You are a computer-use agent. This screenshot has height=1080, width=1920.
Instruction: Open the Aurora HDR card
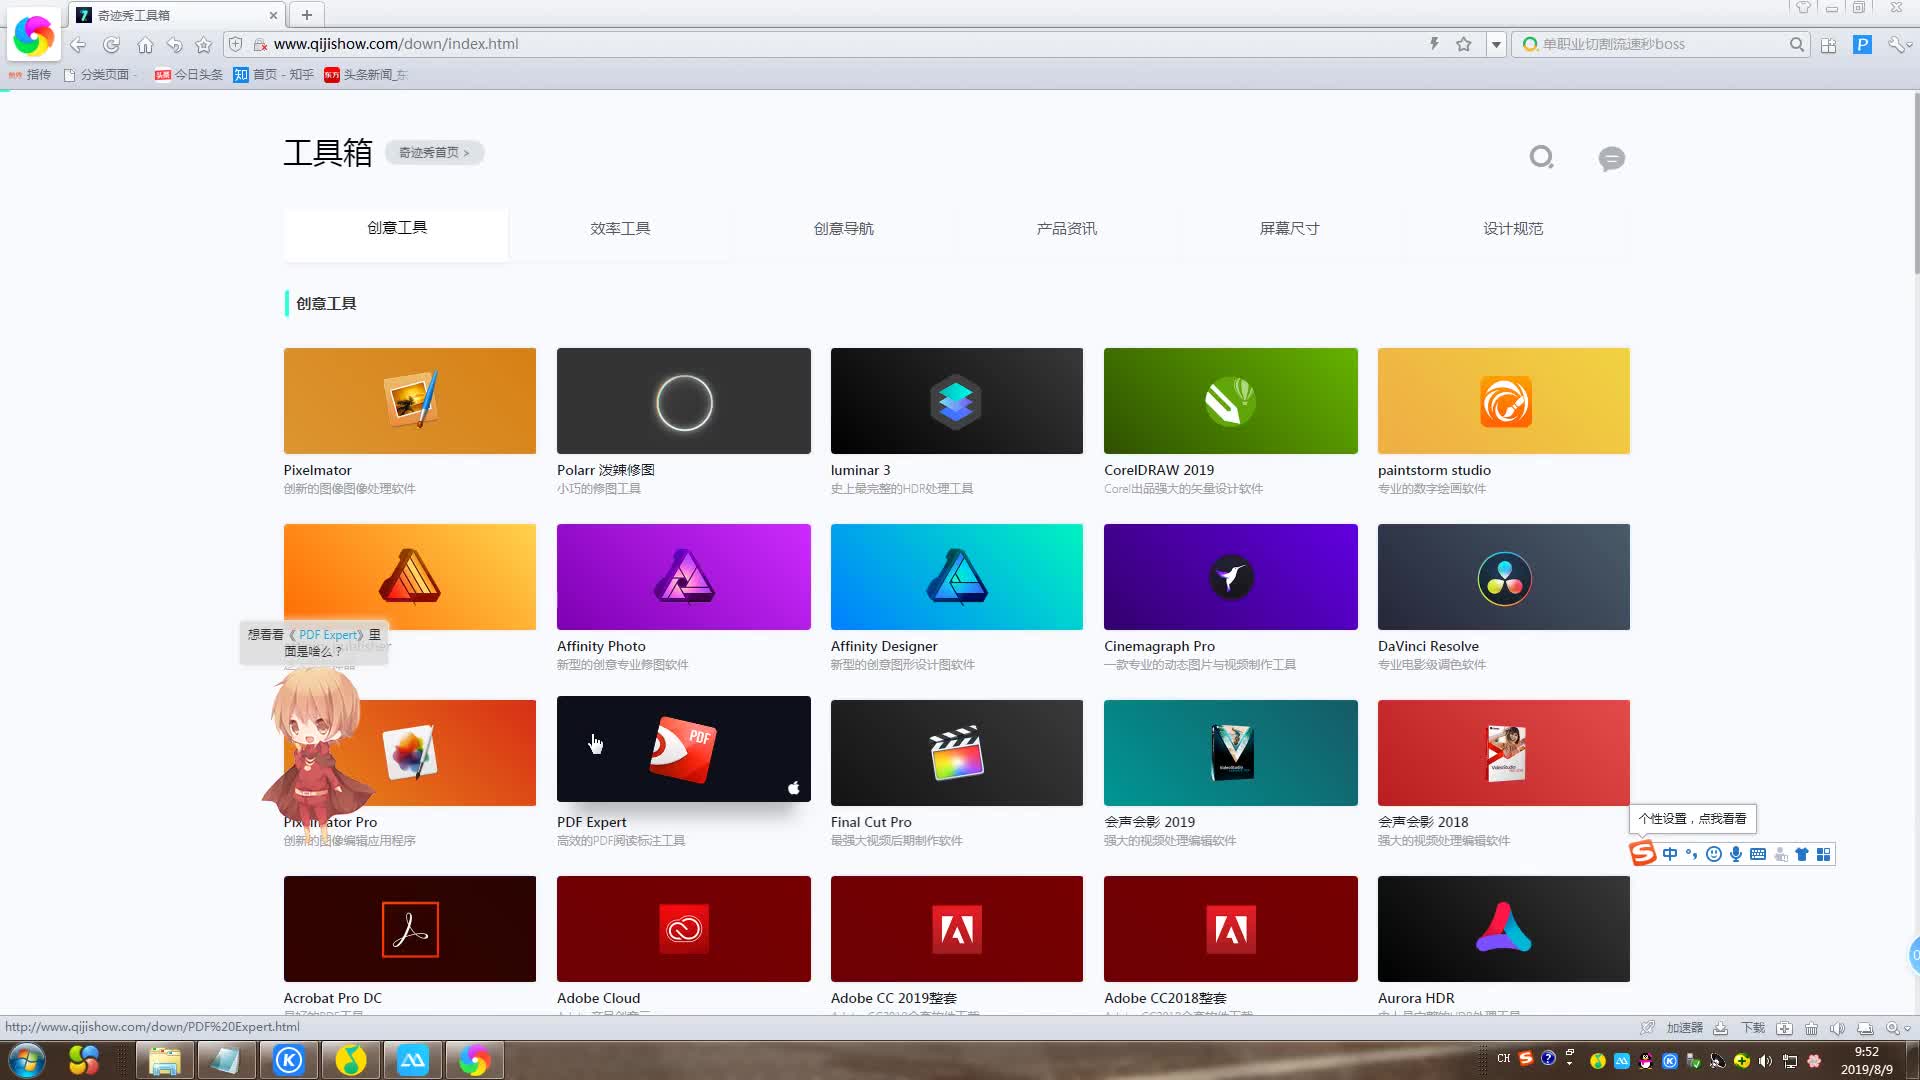[1503, 929]
